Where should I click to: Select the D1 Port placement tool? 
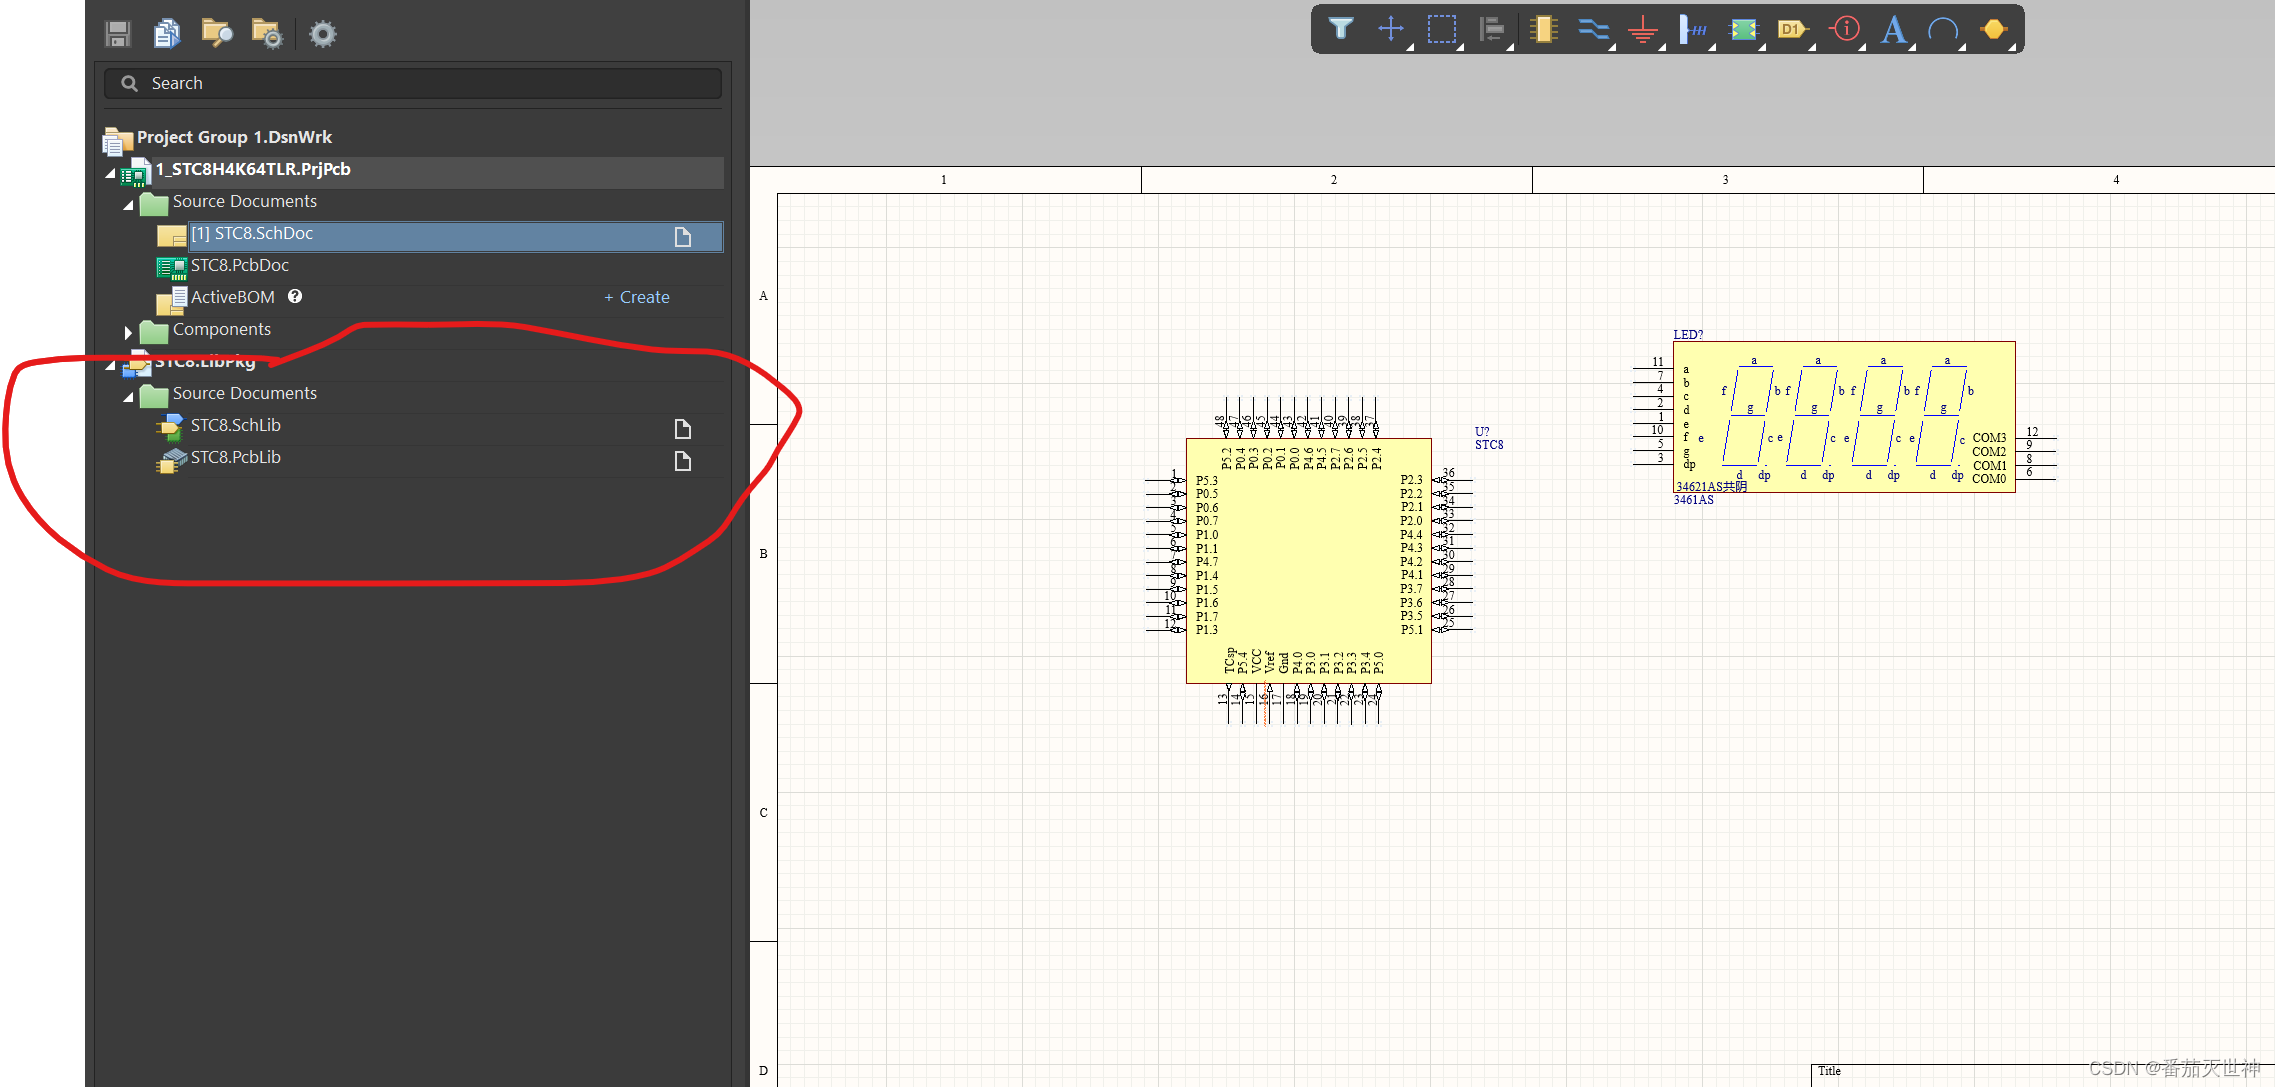(1792, 29)
